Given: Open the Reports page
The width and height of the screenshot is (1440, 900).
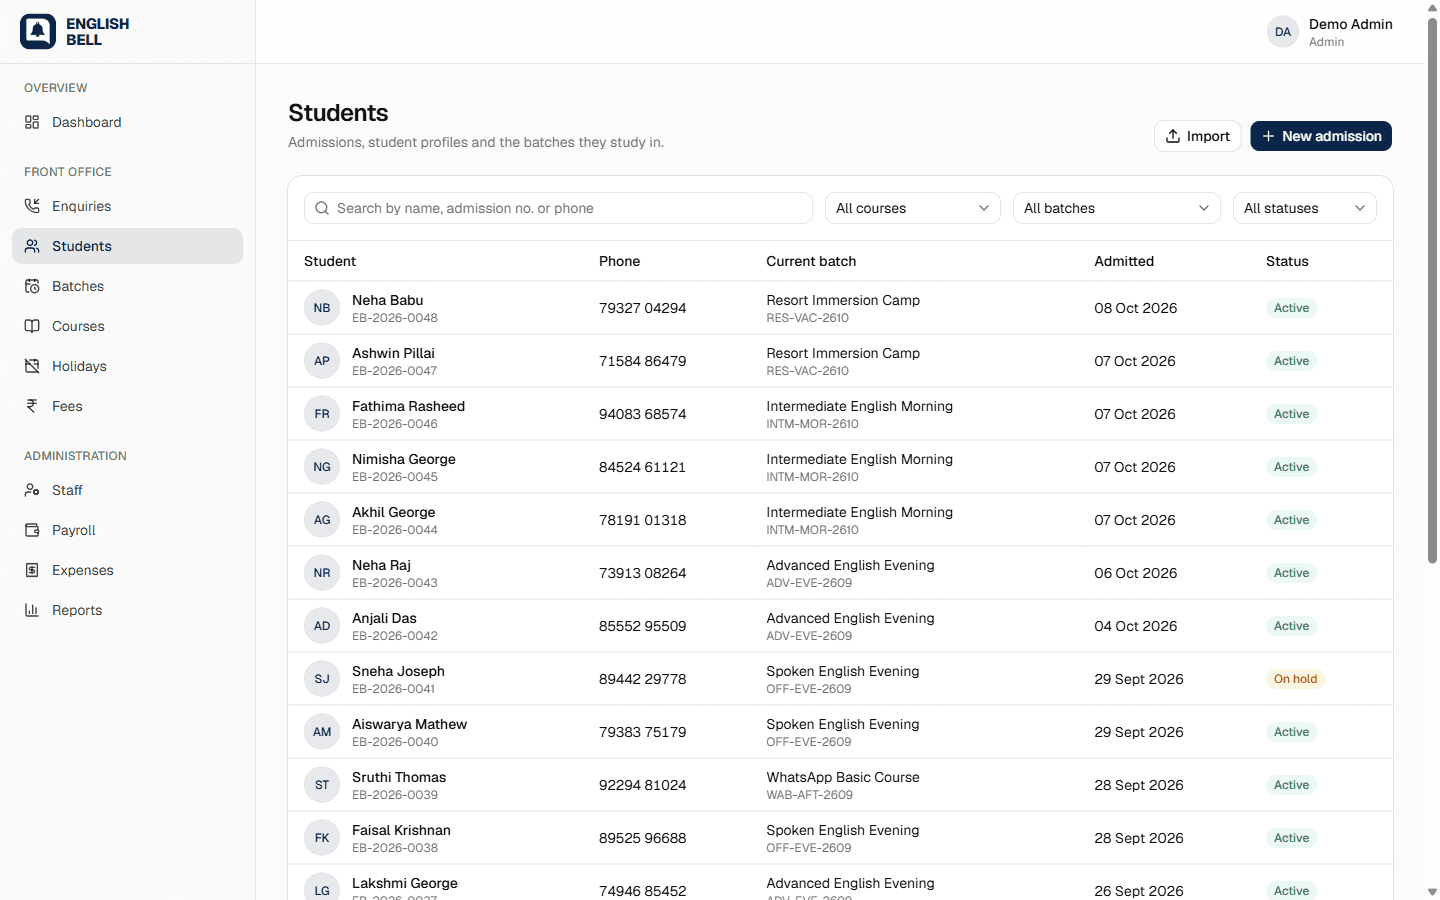Looking at the screenshot, I should pos(127,610).
